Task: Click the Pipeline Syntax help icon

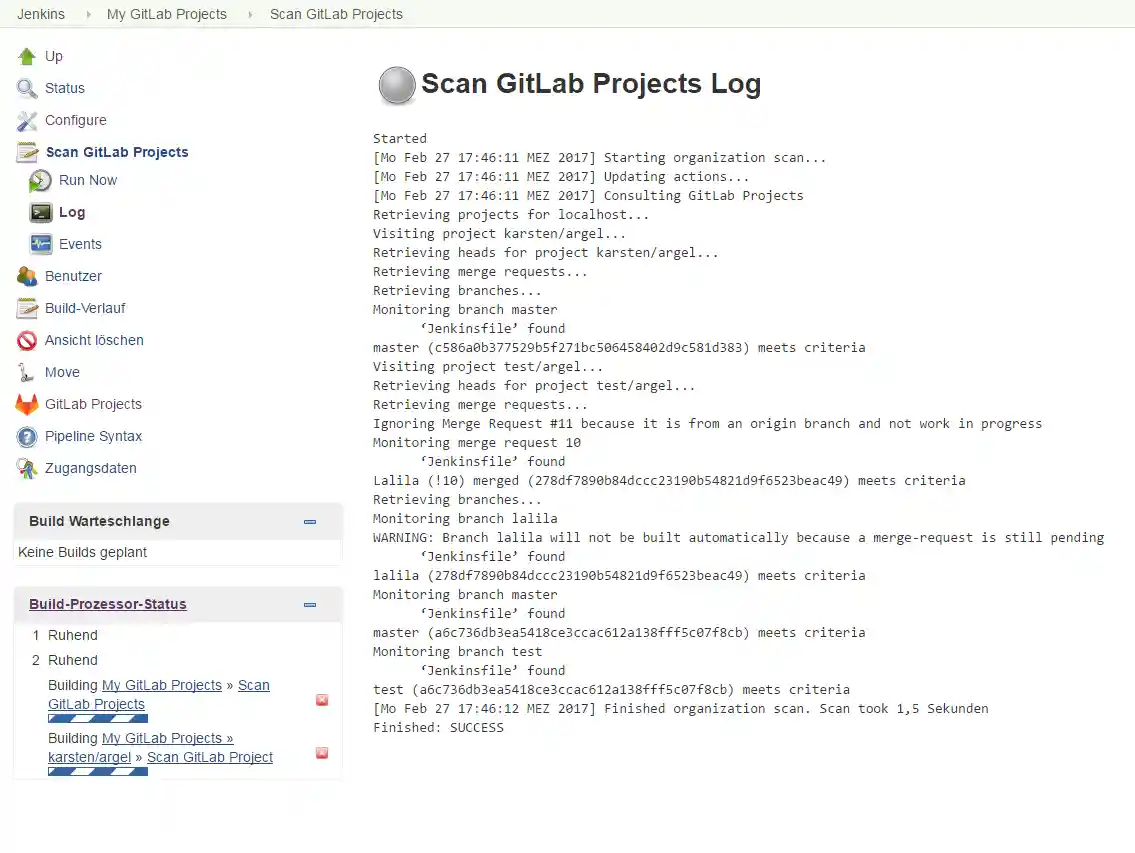Action: (27, 437)
